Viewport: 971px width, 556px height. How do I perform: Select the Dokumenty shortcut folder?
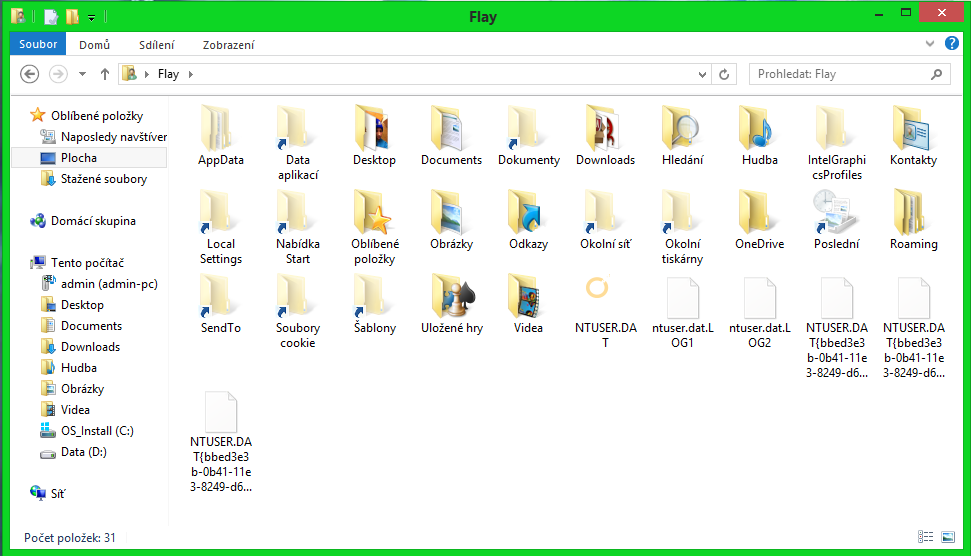(x=528, y=136)
